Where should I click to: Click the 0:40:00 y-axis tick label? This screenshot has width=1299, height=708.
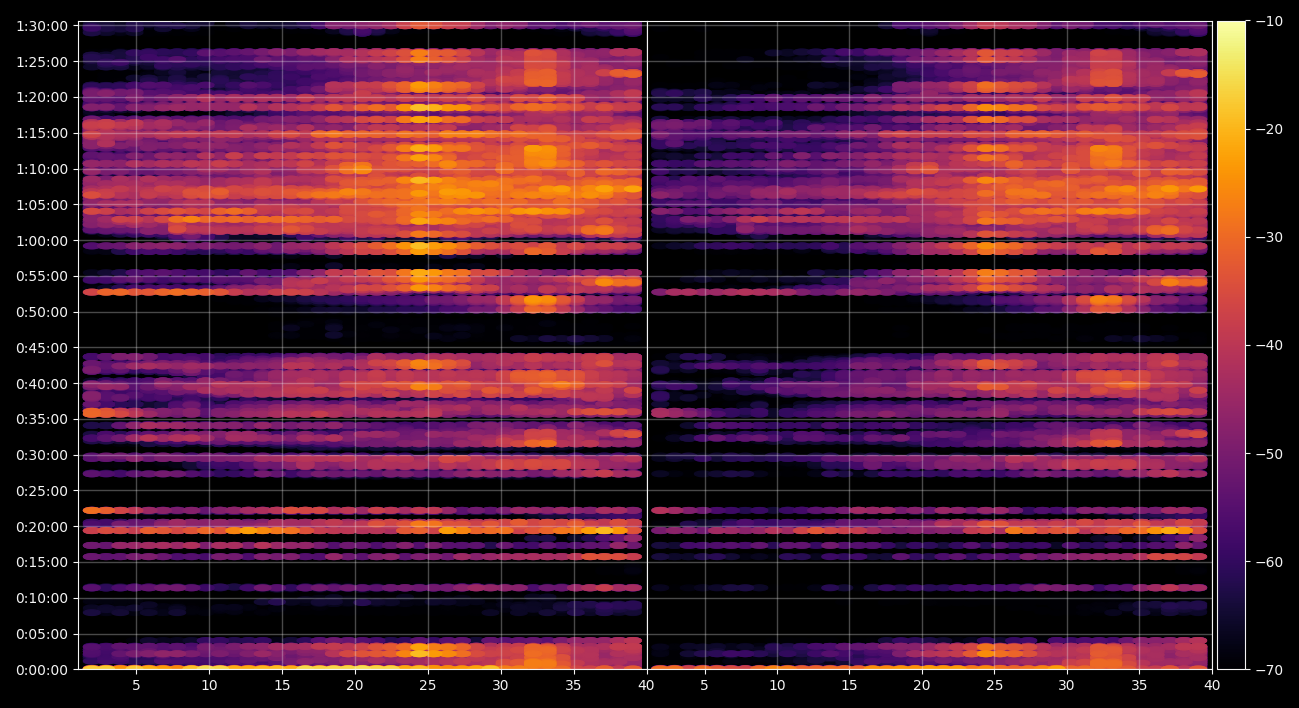pyautogui.click(x=42, y=384)
